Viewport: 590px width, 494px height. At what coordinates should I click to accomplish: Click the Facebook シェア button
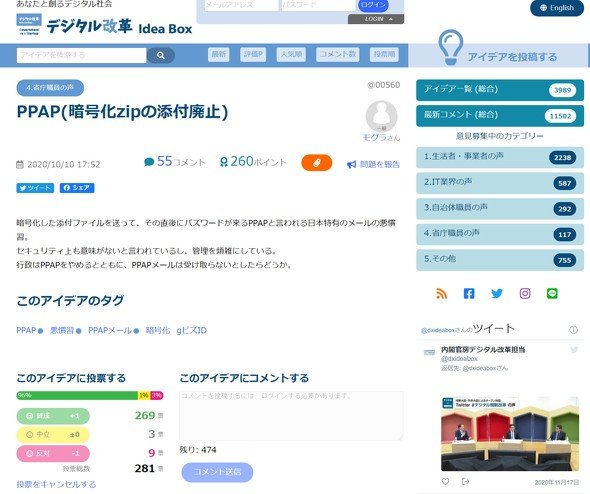[77, 188]
